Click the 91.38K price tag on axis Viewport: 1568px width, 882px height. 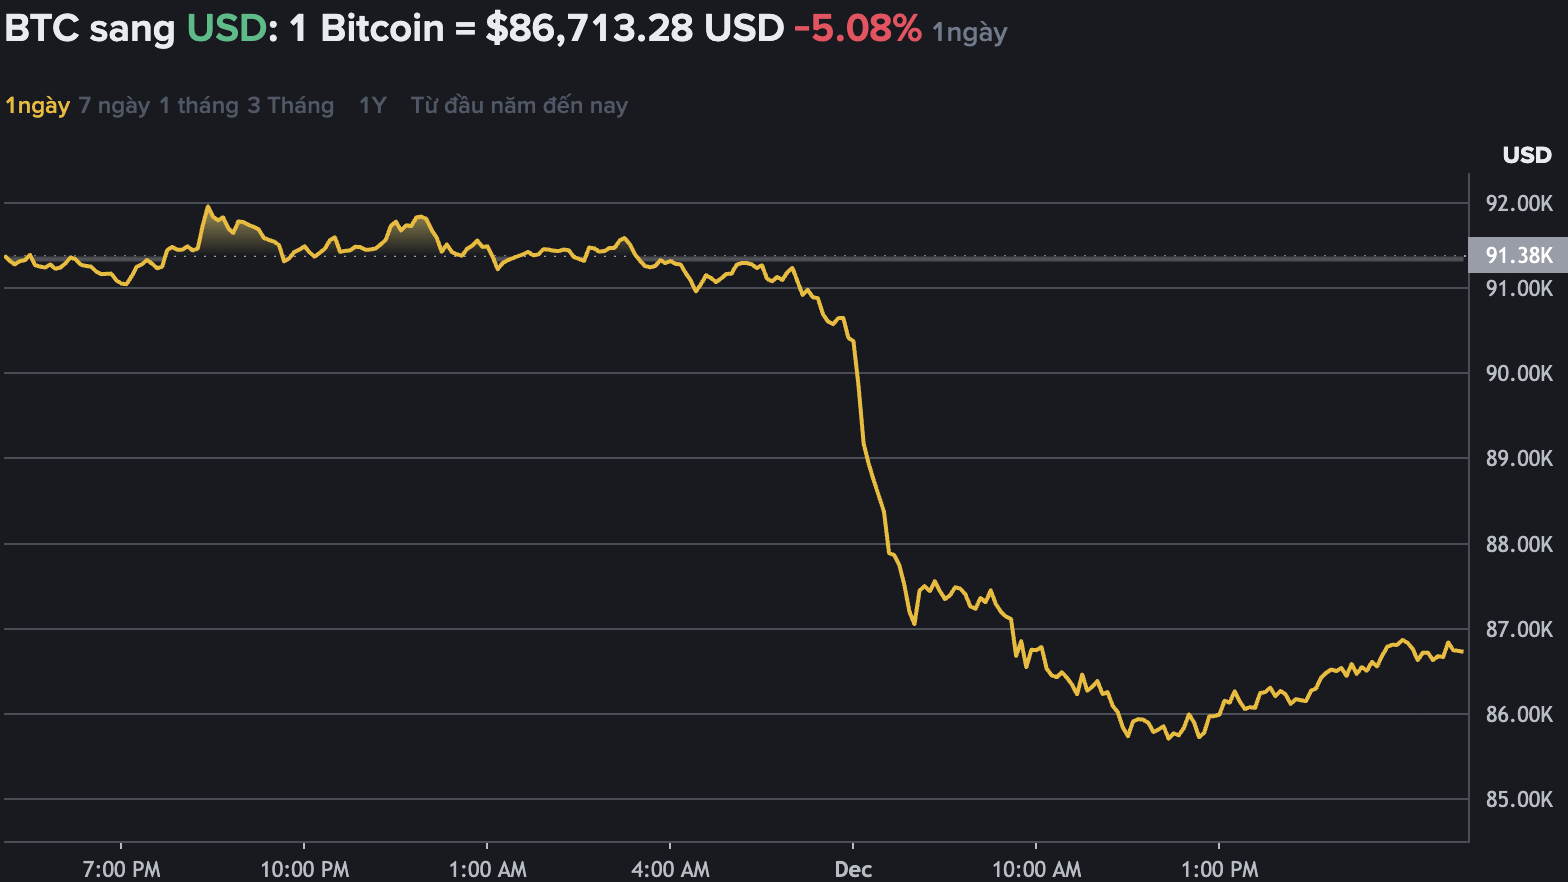(x=1517, y=255)
